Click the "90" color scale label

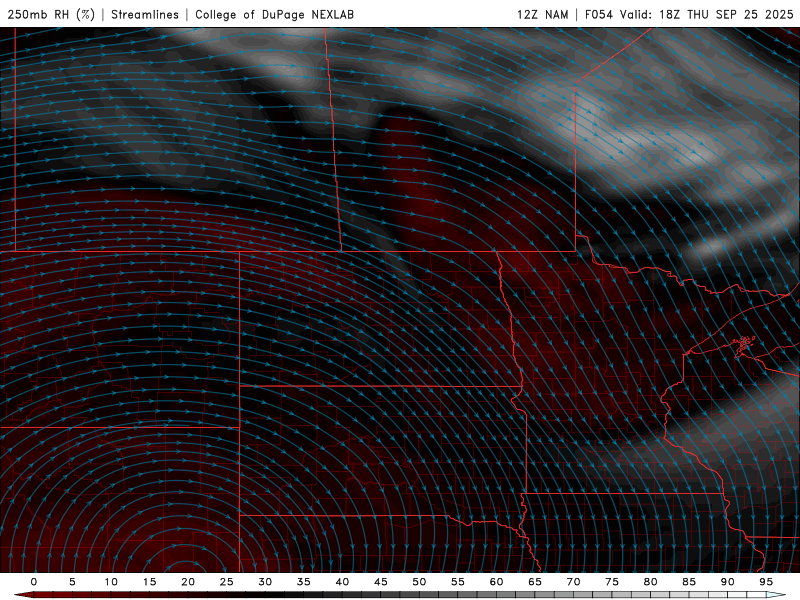click(x=727, y=582)
